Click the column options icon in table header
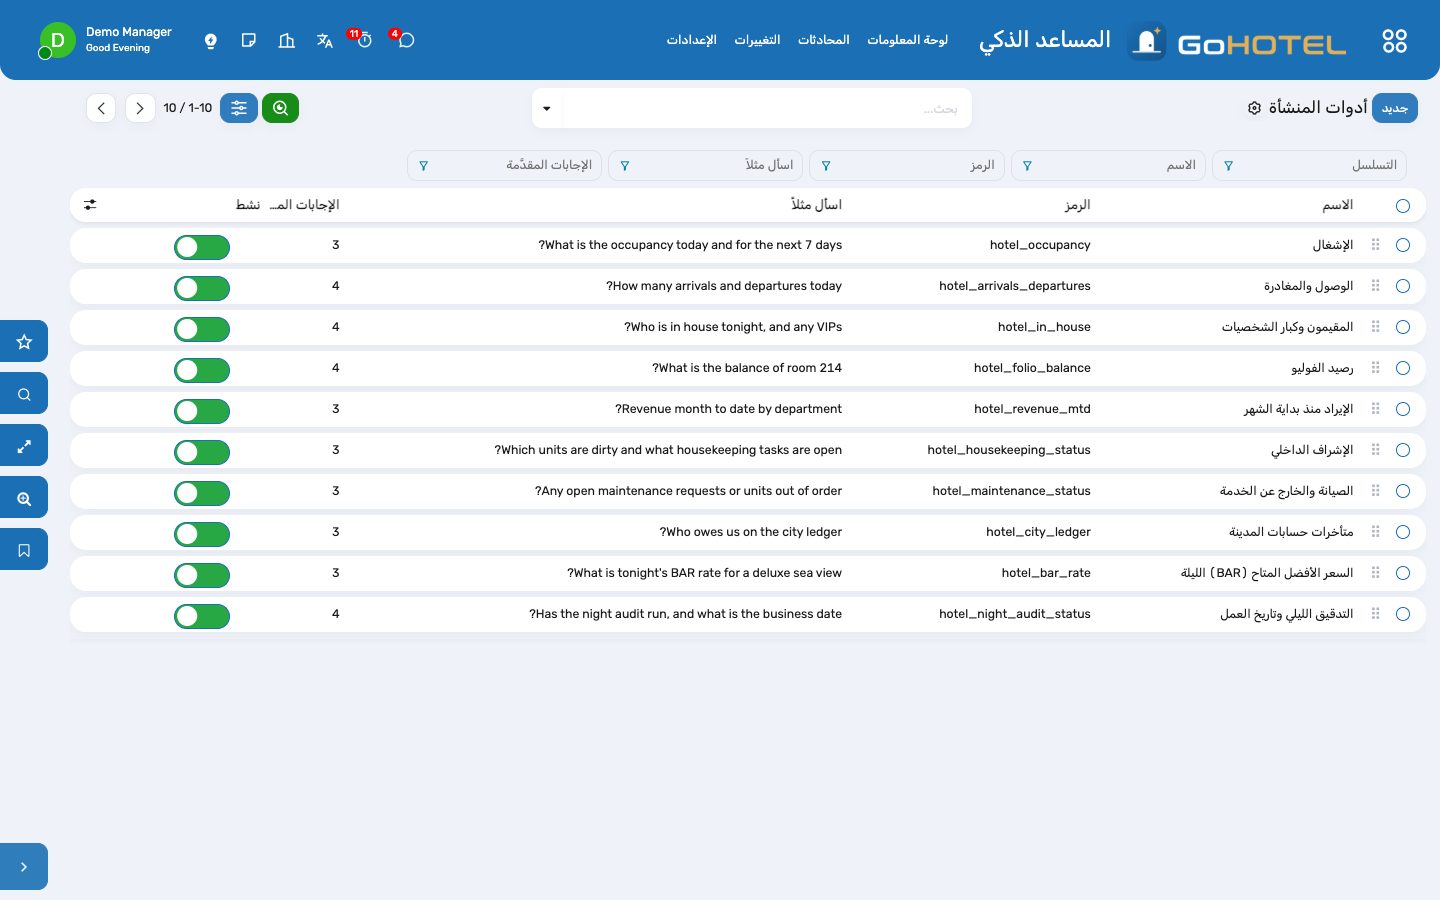Screen dimensions: 1440x900 click(x=90, y=205)
